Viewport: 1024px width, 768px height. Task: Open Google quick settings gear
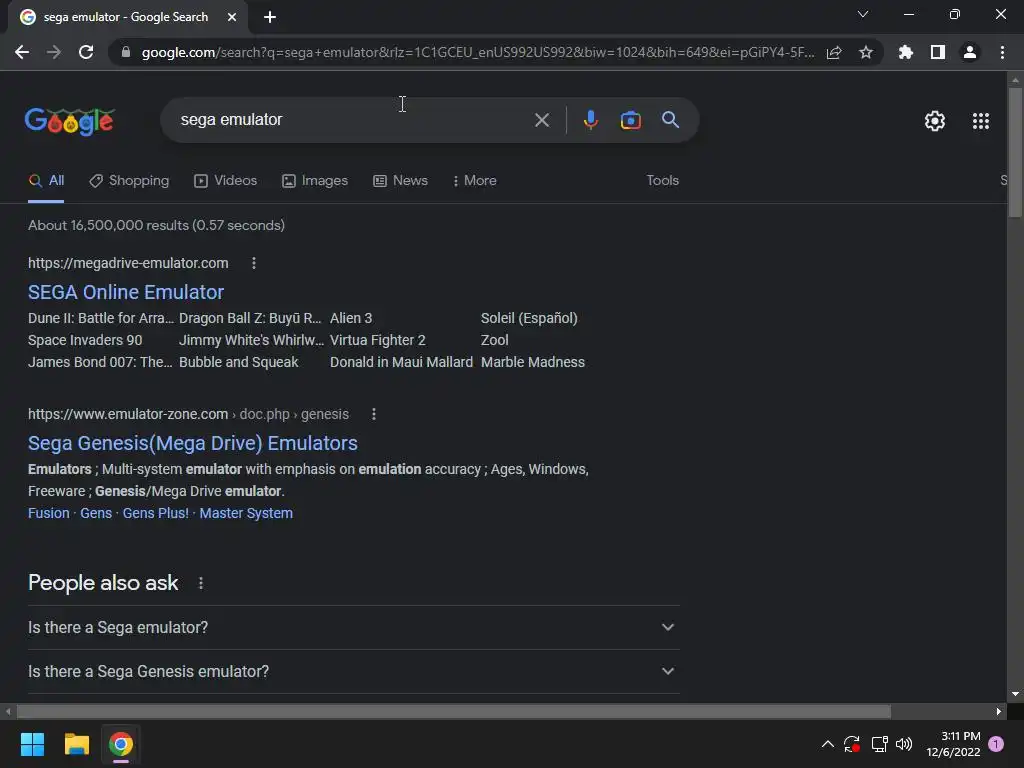tap(935, 121)
